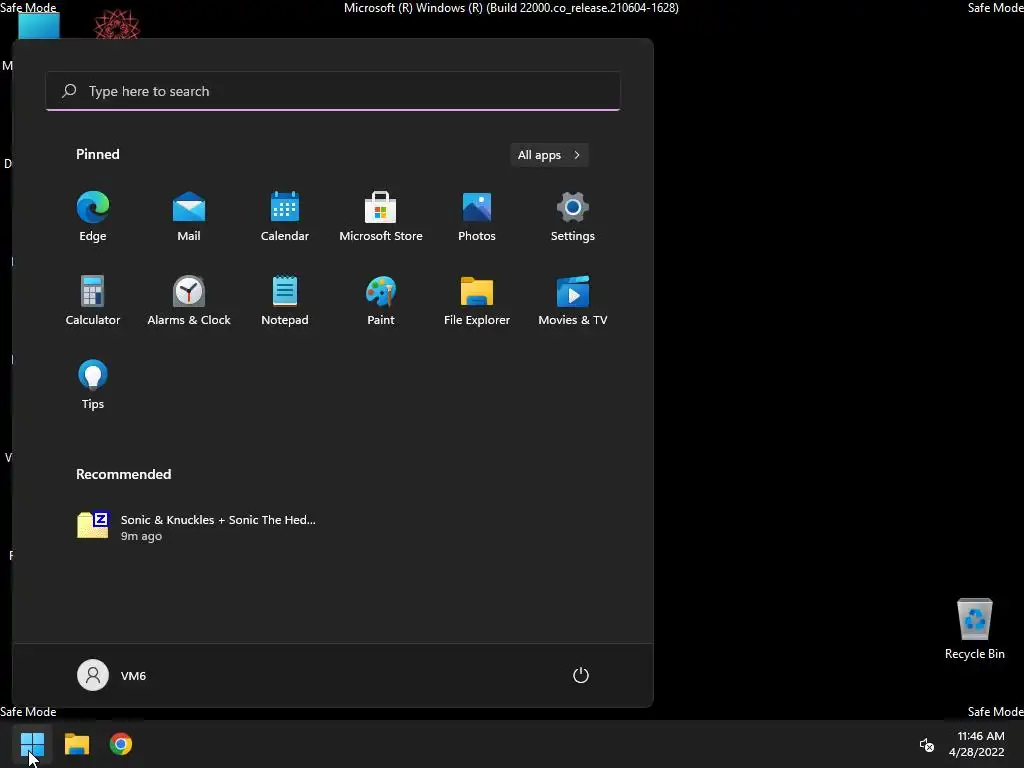The image size is (1024, 768).
Task: Open recommended Sonic & Knuckles file
Action: [197, 526]
